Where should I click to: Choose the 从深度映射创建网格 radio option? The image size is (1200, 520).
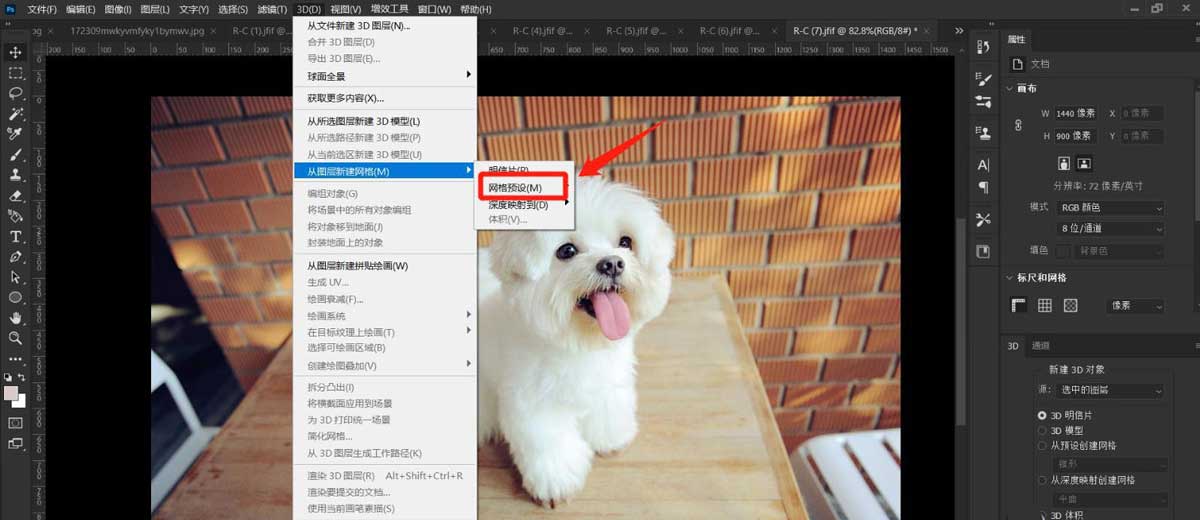[1042, 480]
